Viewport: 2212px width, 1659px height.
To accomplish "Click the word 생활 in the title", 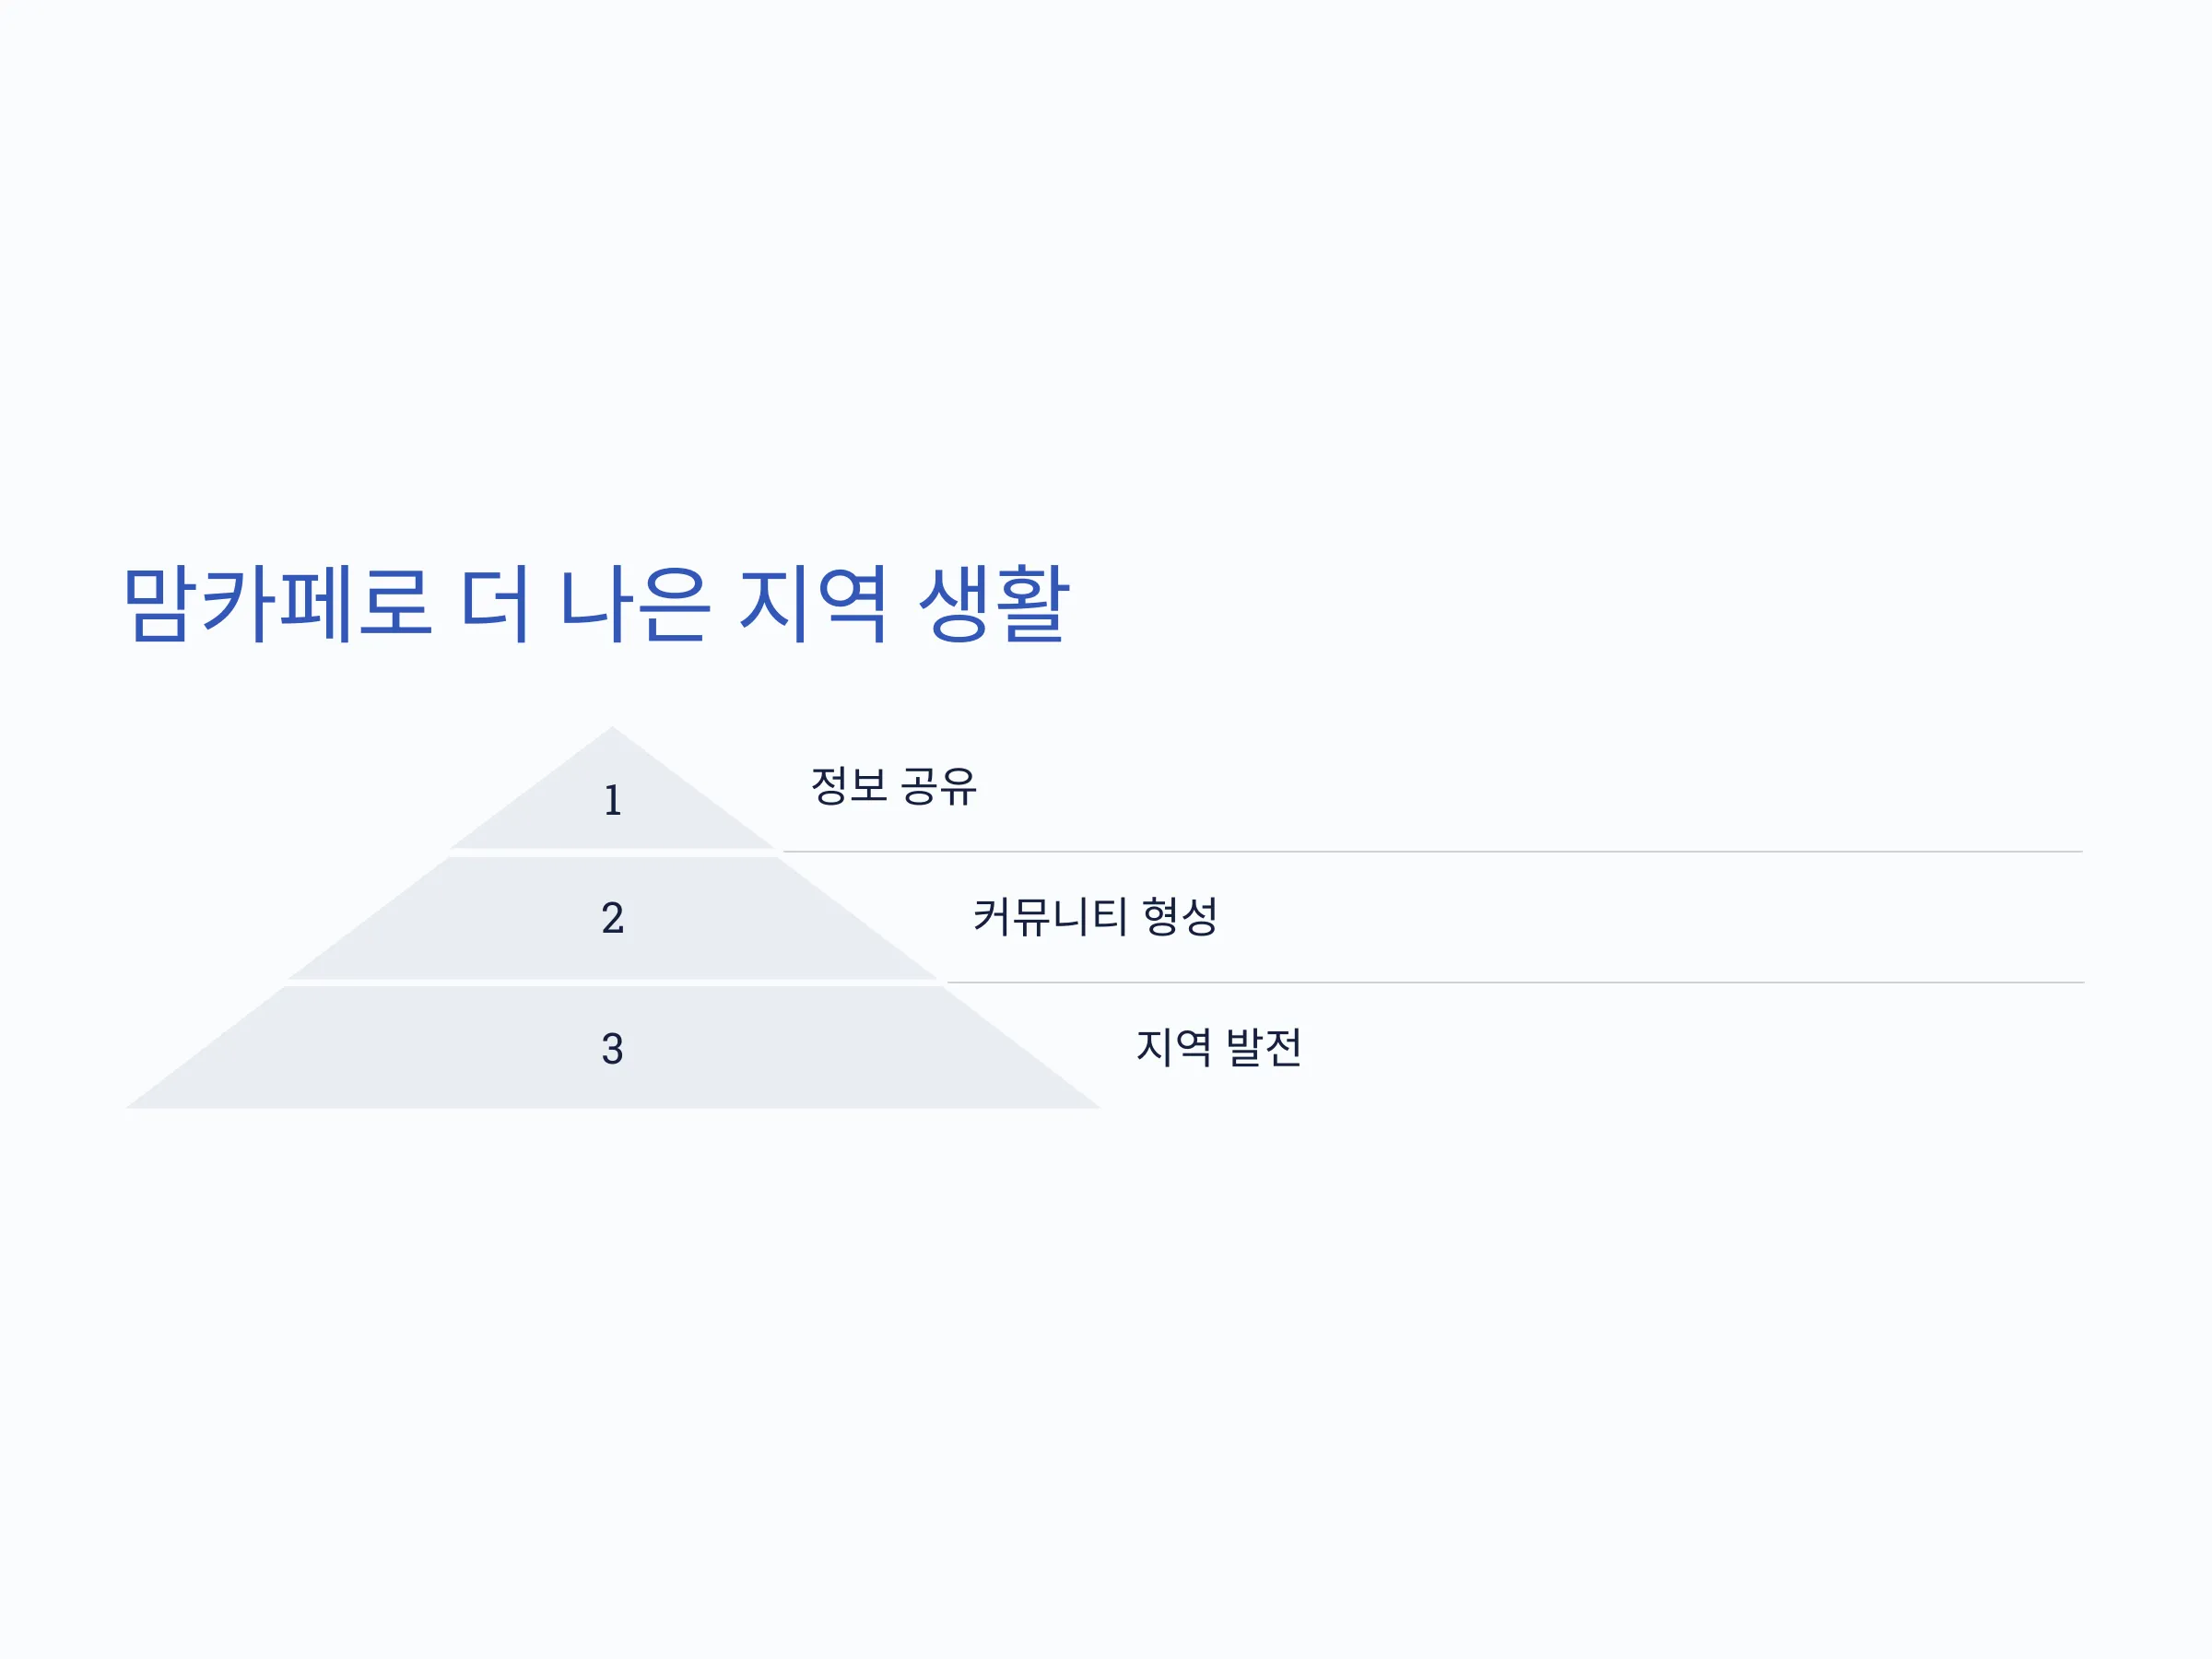I will (x=994, y=604).
